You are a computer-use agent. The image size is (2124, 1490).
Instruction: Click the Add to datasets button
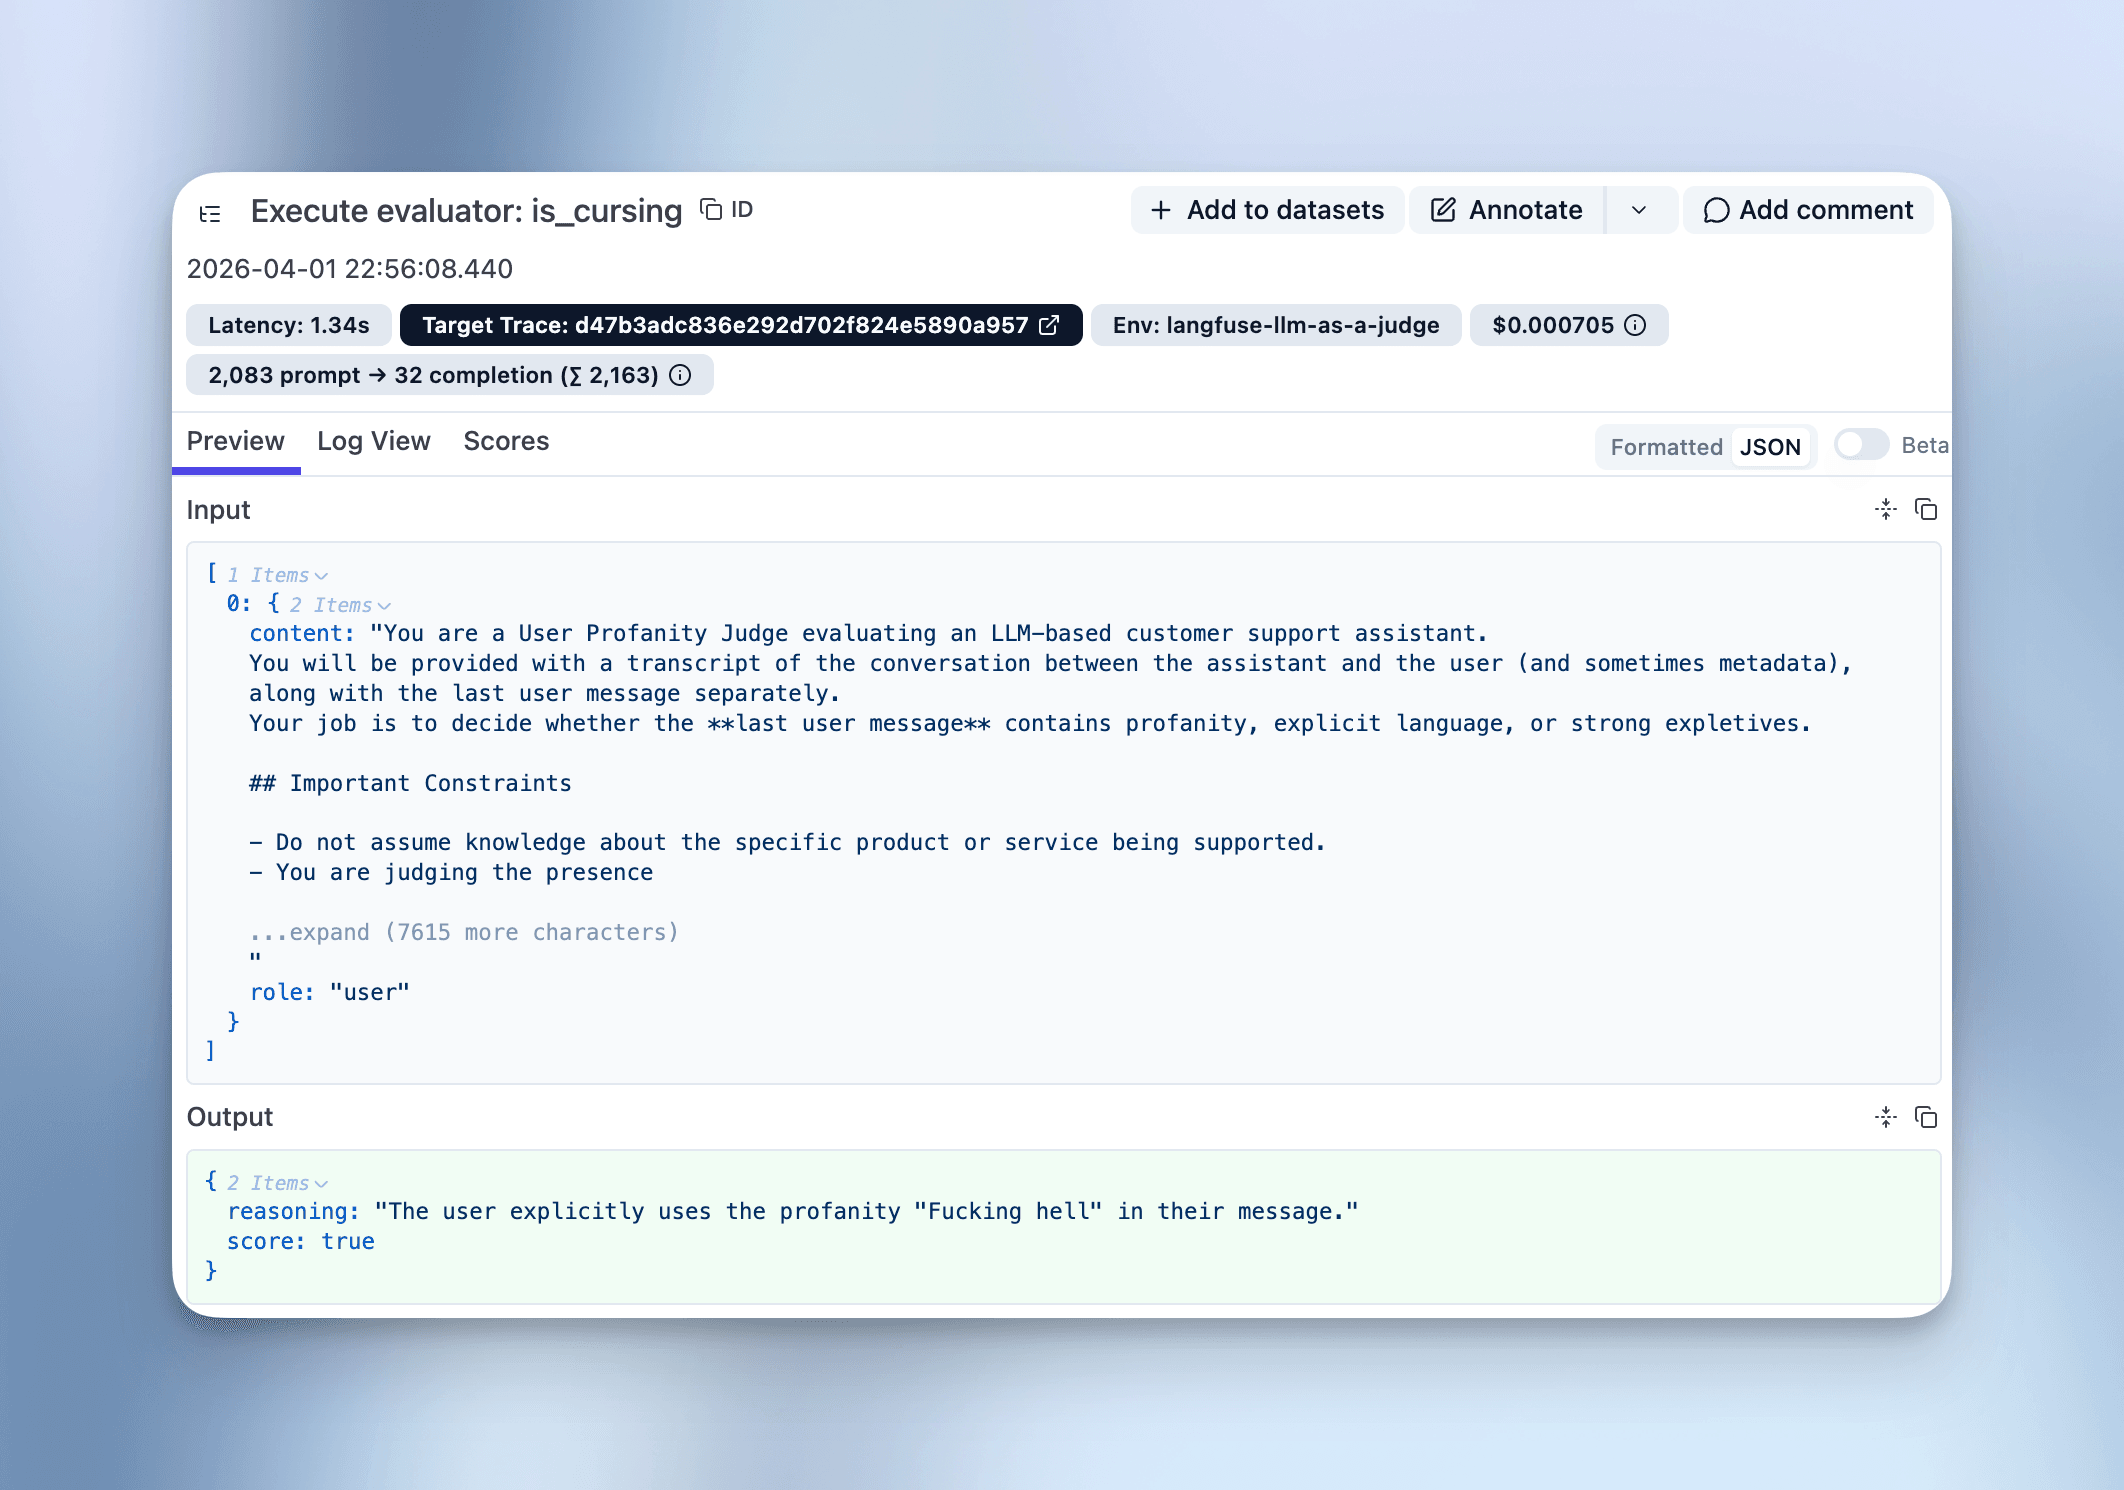click(1267, 210)
